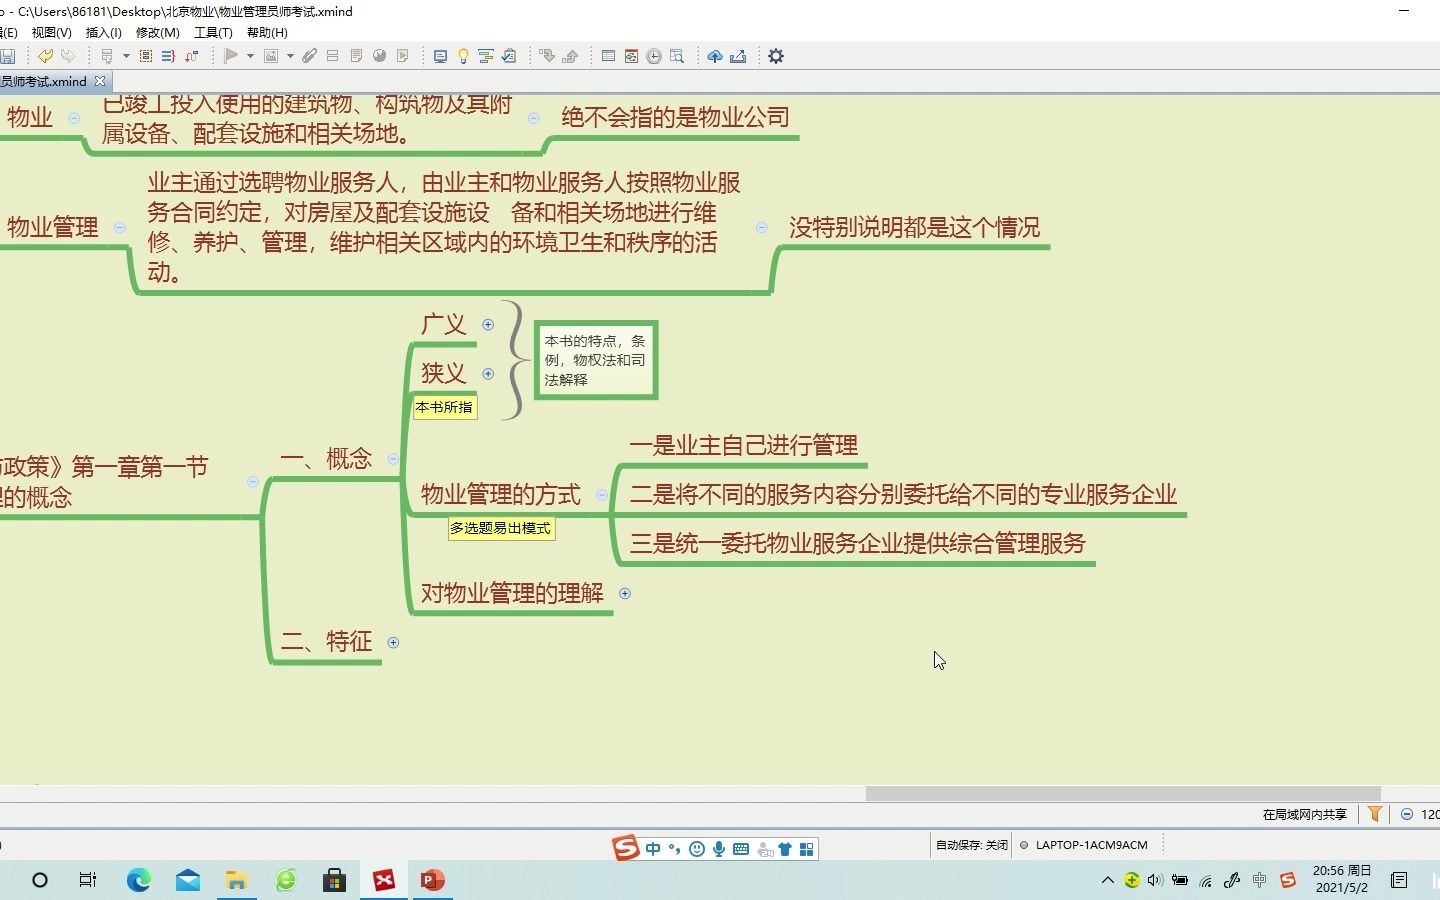Viewport: 1440px width, 900px height.
Task: Collapse the 第一章第一节 topic branch
Action: 253,481
